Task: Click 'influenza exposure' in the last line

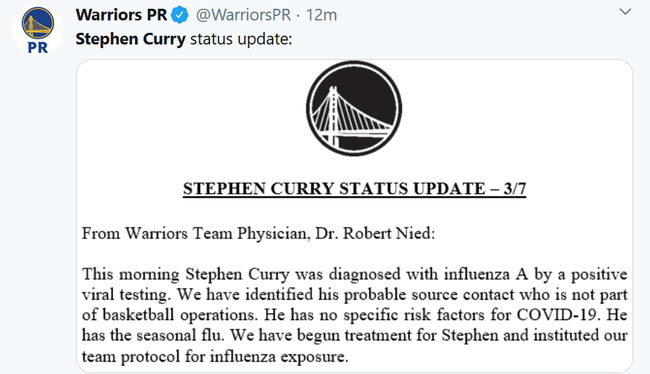Action: (279, 356)
